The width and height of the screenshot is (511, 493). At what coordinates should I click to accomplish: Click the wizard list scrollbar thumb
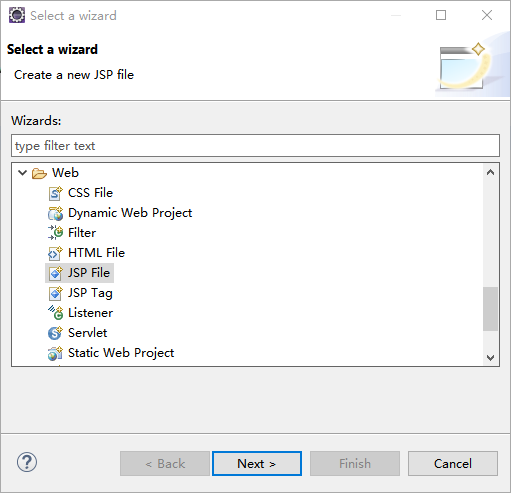coord(490,309)
